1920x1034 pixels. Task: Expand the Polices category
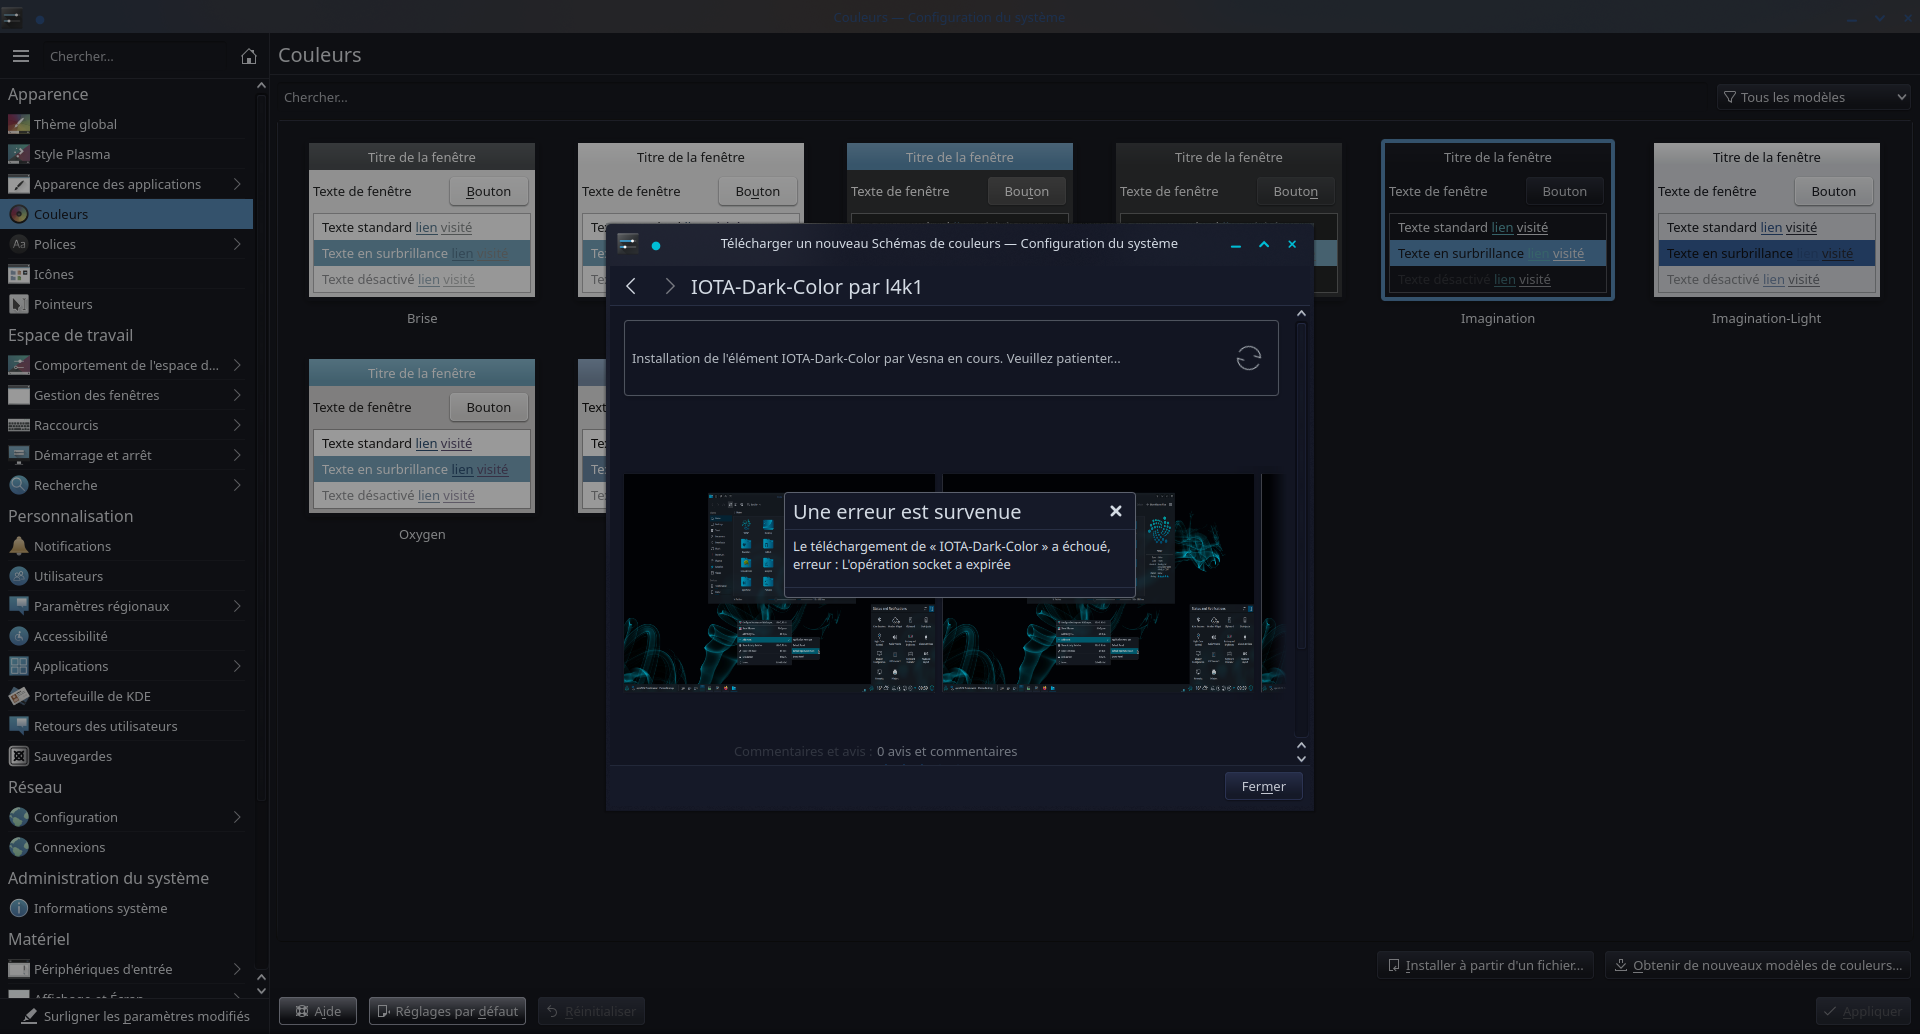tap(237, 244)
